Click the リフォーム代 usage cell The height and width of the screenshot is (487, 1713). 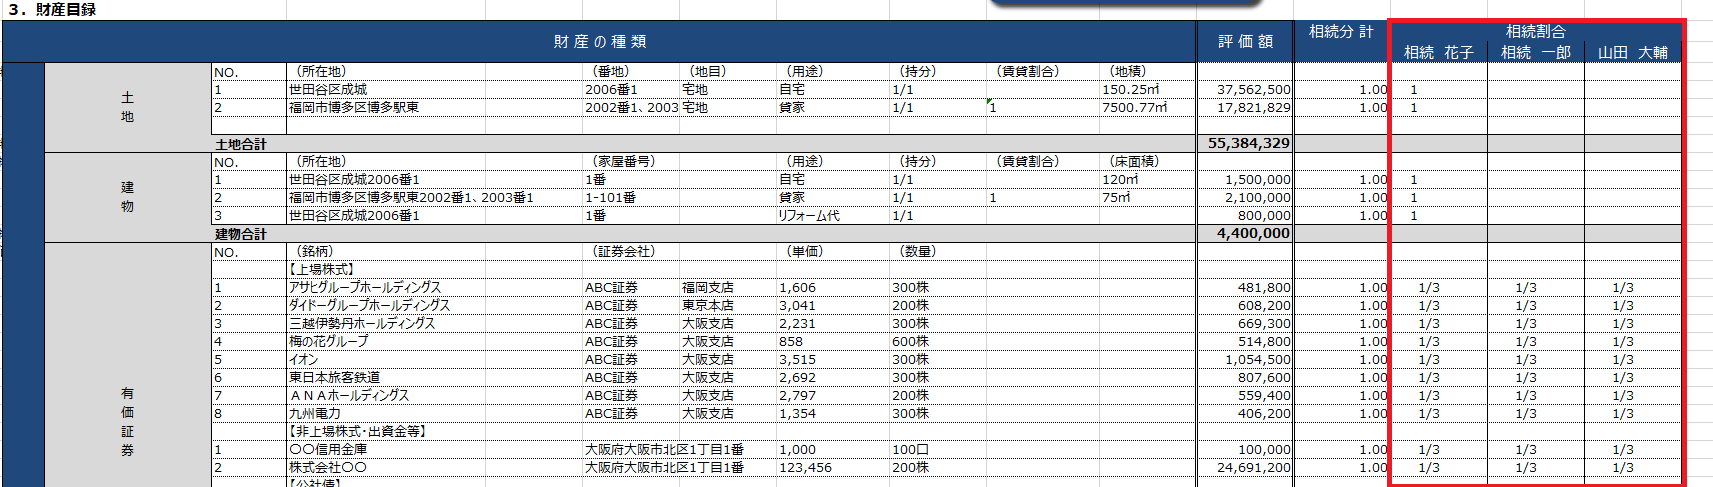click(809, 216)
